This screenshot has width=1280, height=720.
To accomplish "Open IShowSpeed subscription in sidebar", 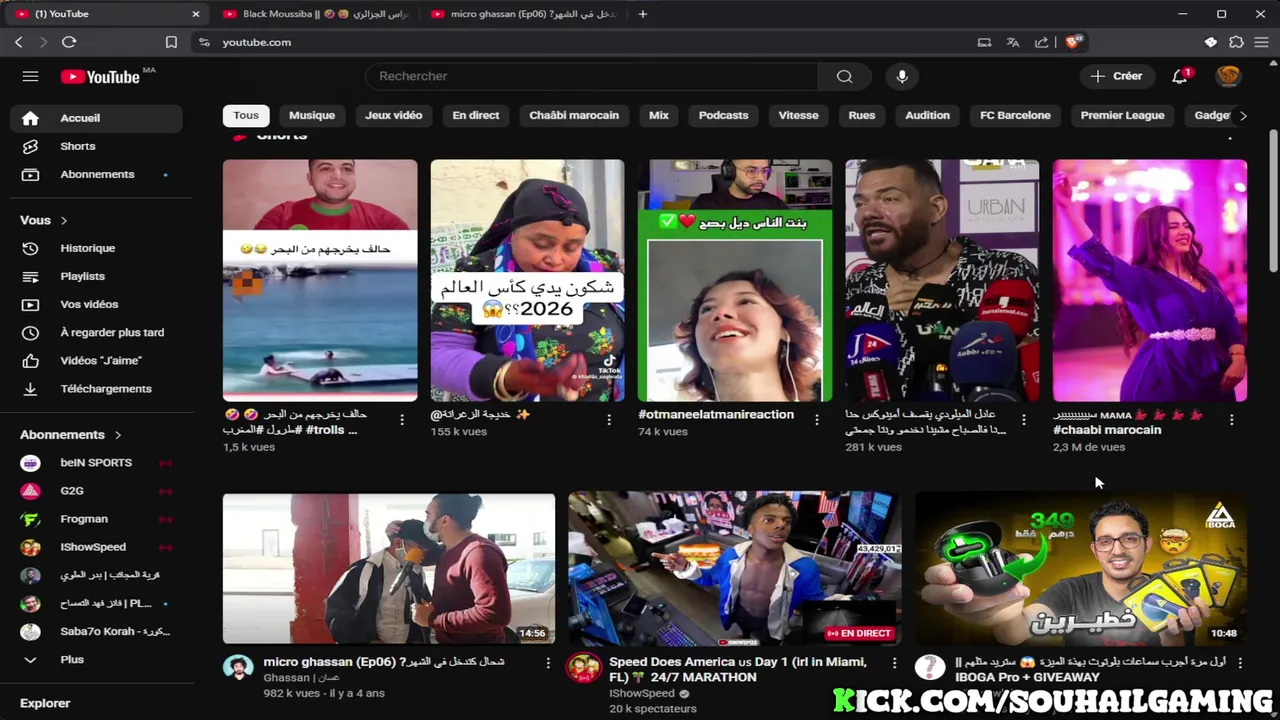I will point(96,547).
